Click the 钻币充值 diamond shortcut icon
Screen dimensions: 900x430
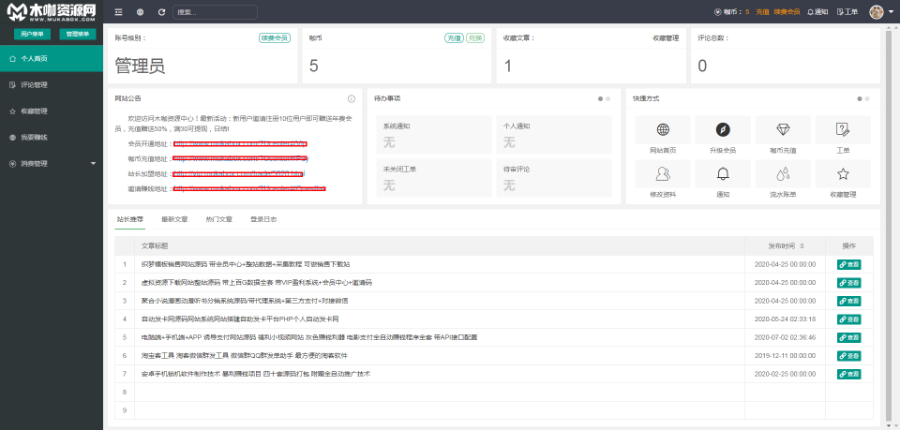pos(783,130)
